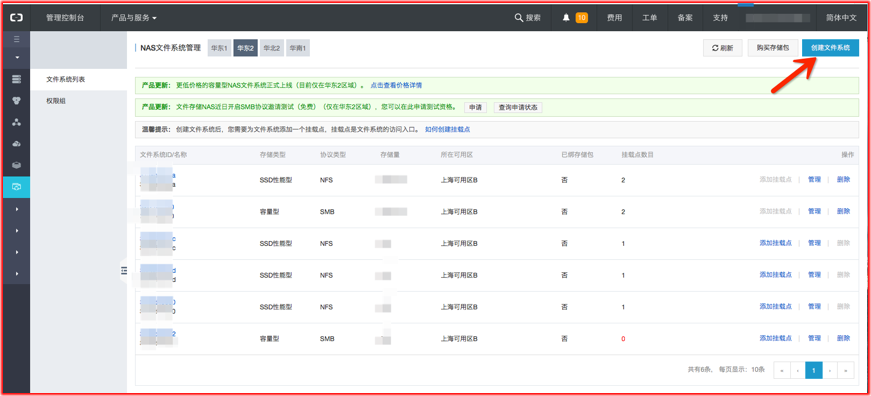
Task: Open notifications via the bell icon
Action: [566, 18]
